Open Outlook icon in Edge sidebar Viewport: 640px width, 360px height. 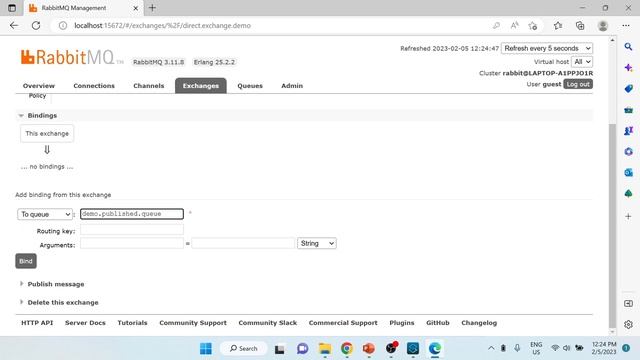628,173
